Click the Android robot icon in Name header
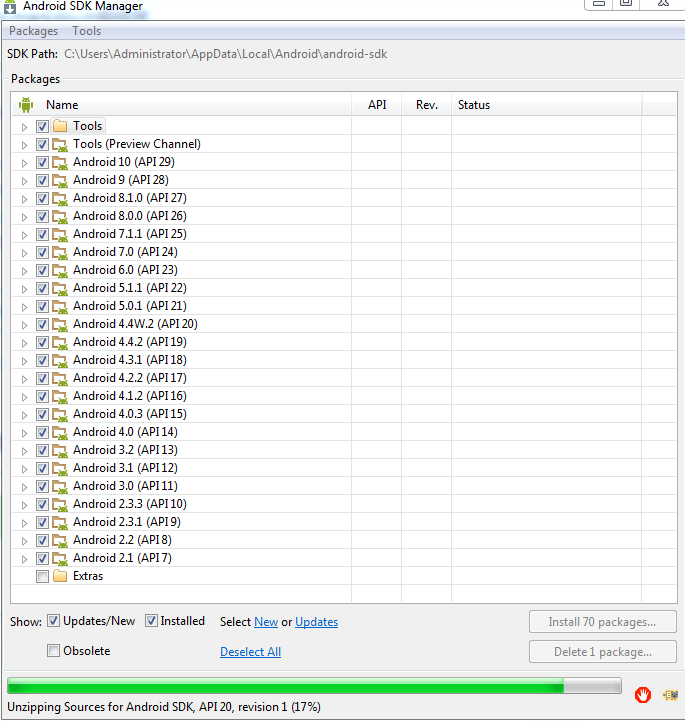Screen dimensions: 685x721 [x=26, y=105]
